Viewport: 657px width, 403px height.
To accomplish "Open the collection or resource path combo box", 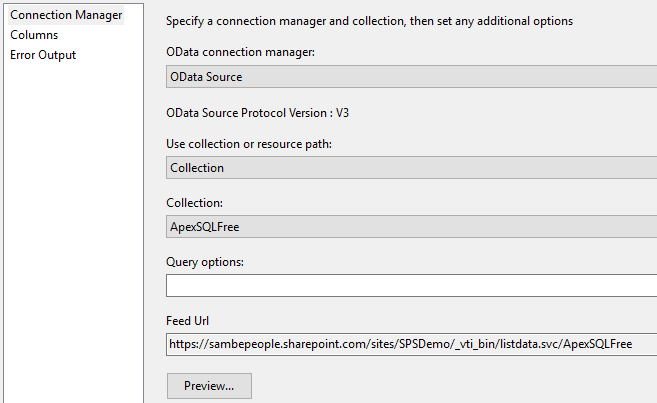I will coord(410,168).
